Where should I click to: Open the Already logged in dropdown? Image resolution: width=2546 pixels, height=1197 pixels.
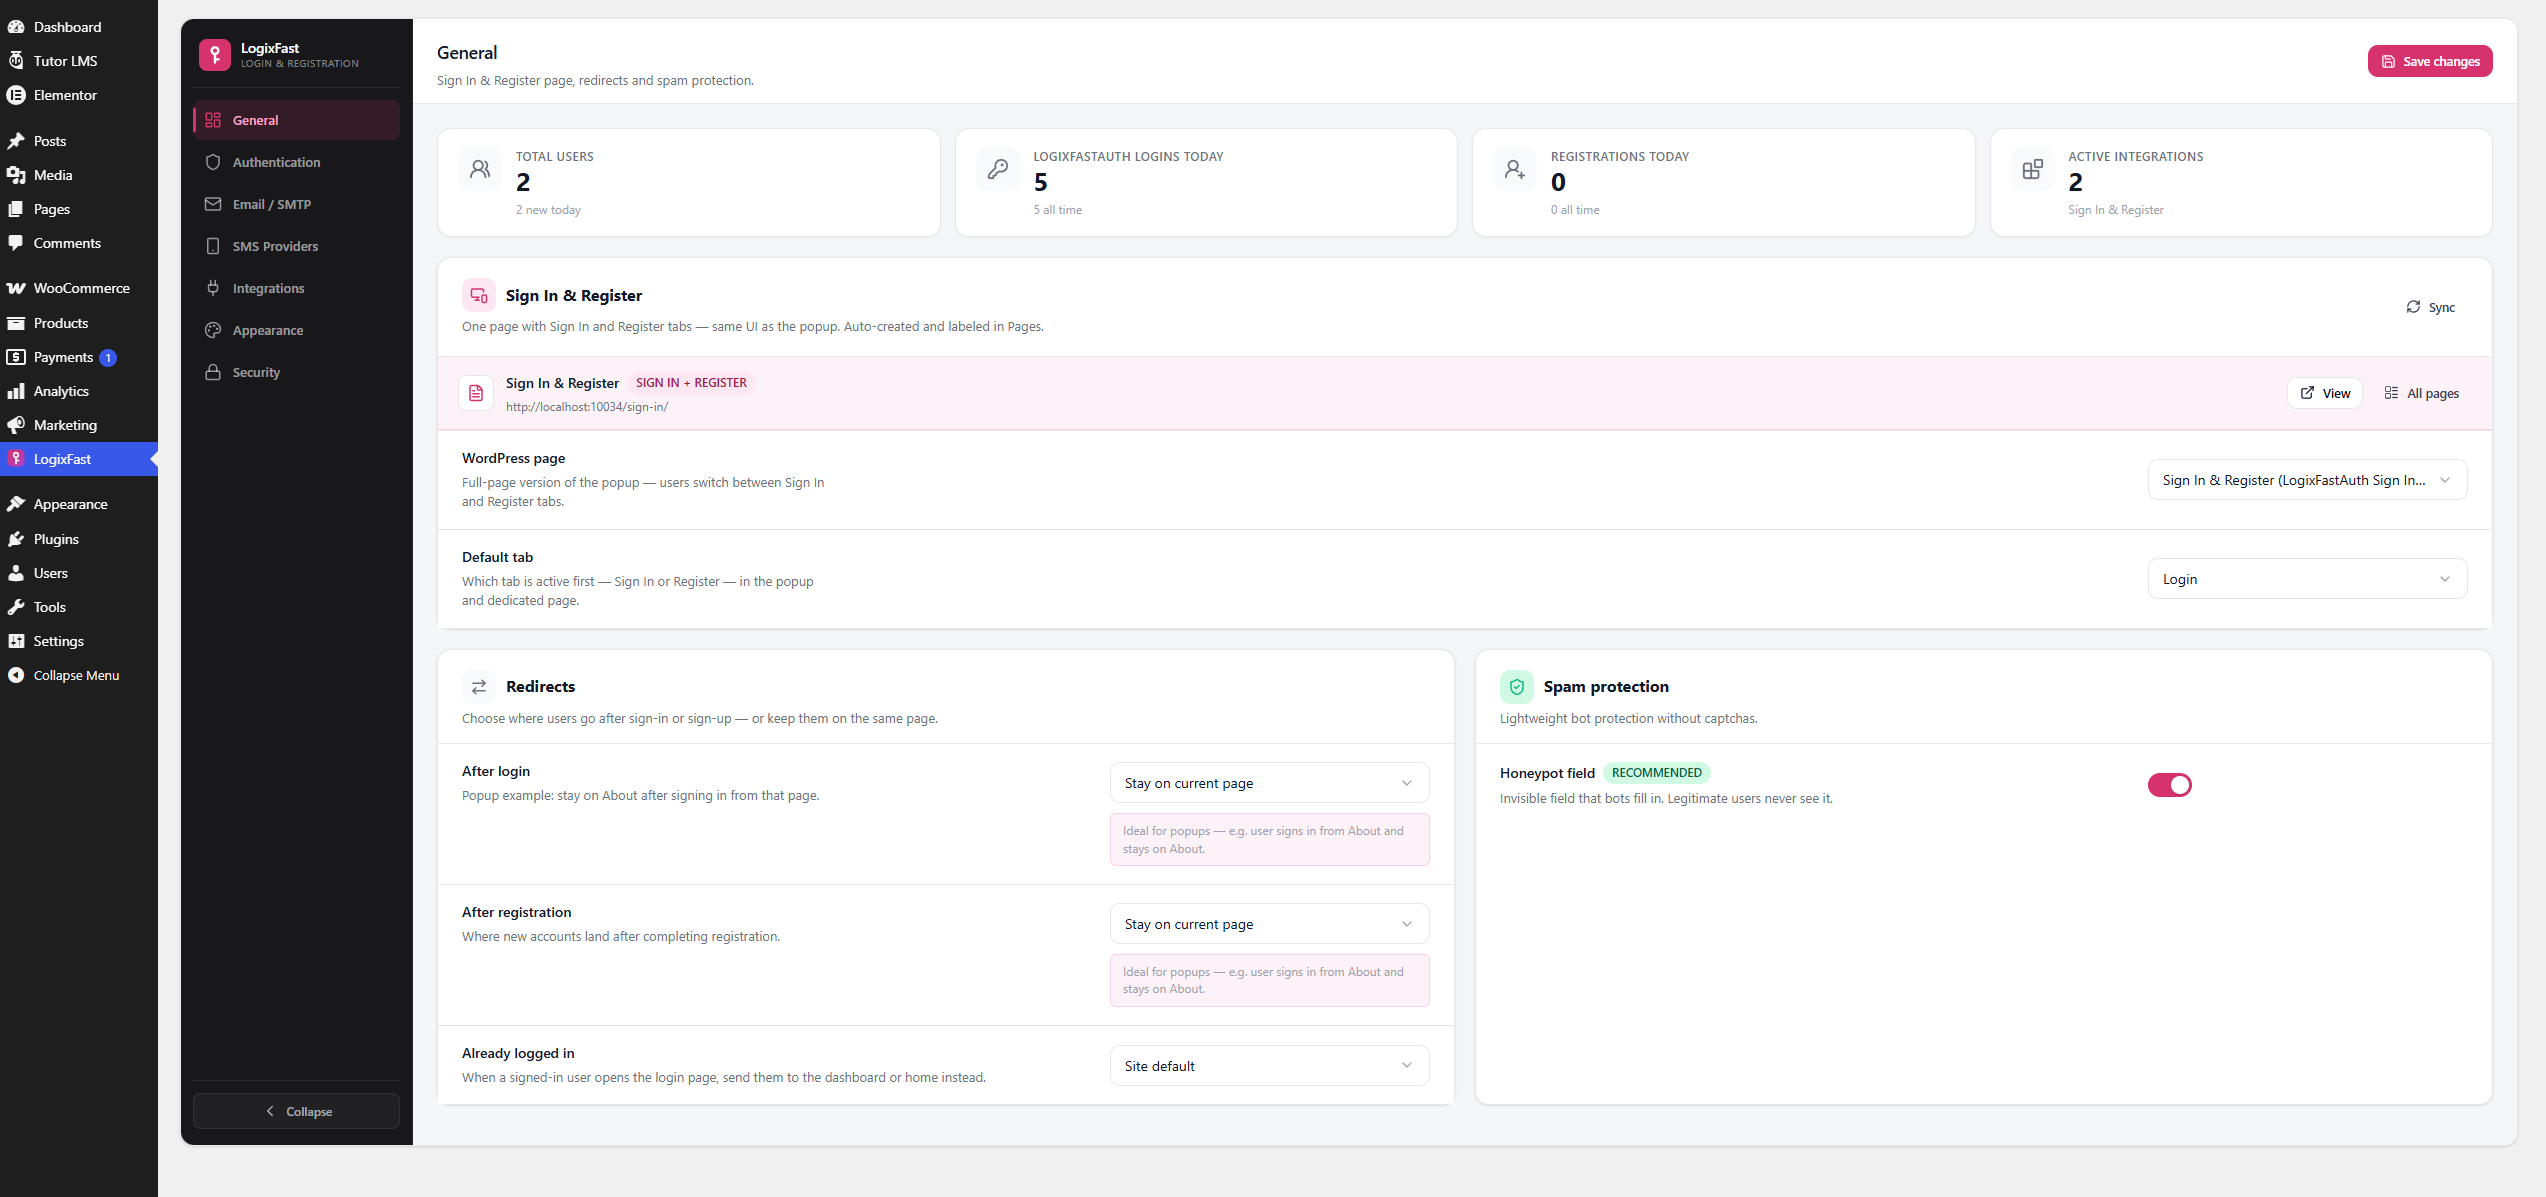(x=1269, y=1066)
